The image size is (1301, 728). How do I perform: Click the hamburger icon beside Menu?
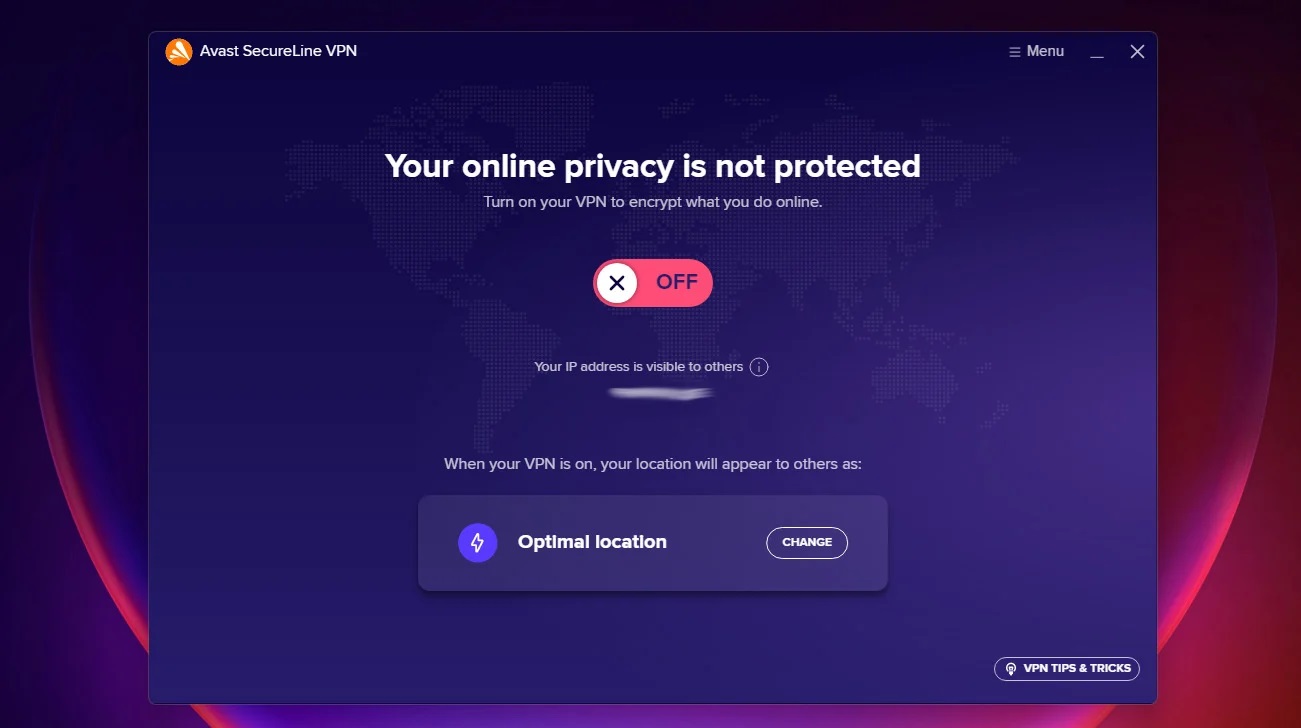pos(1014,51)
